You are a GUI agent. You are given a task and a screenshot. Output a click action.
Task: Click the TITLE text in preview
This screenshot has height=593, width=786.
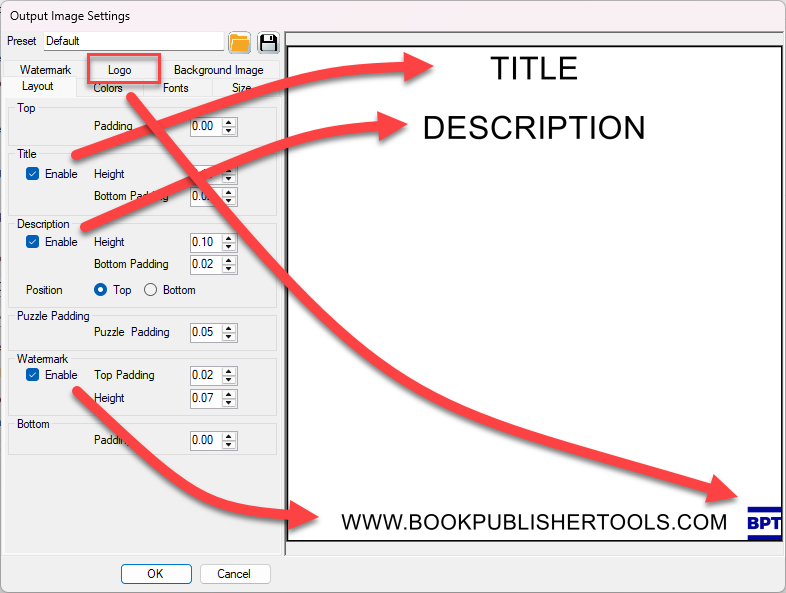[534, 69]
